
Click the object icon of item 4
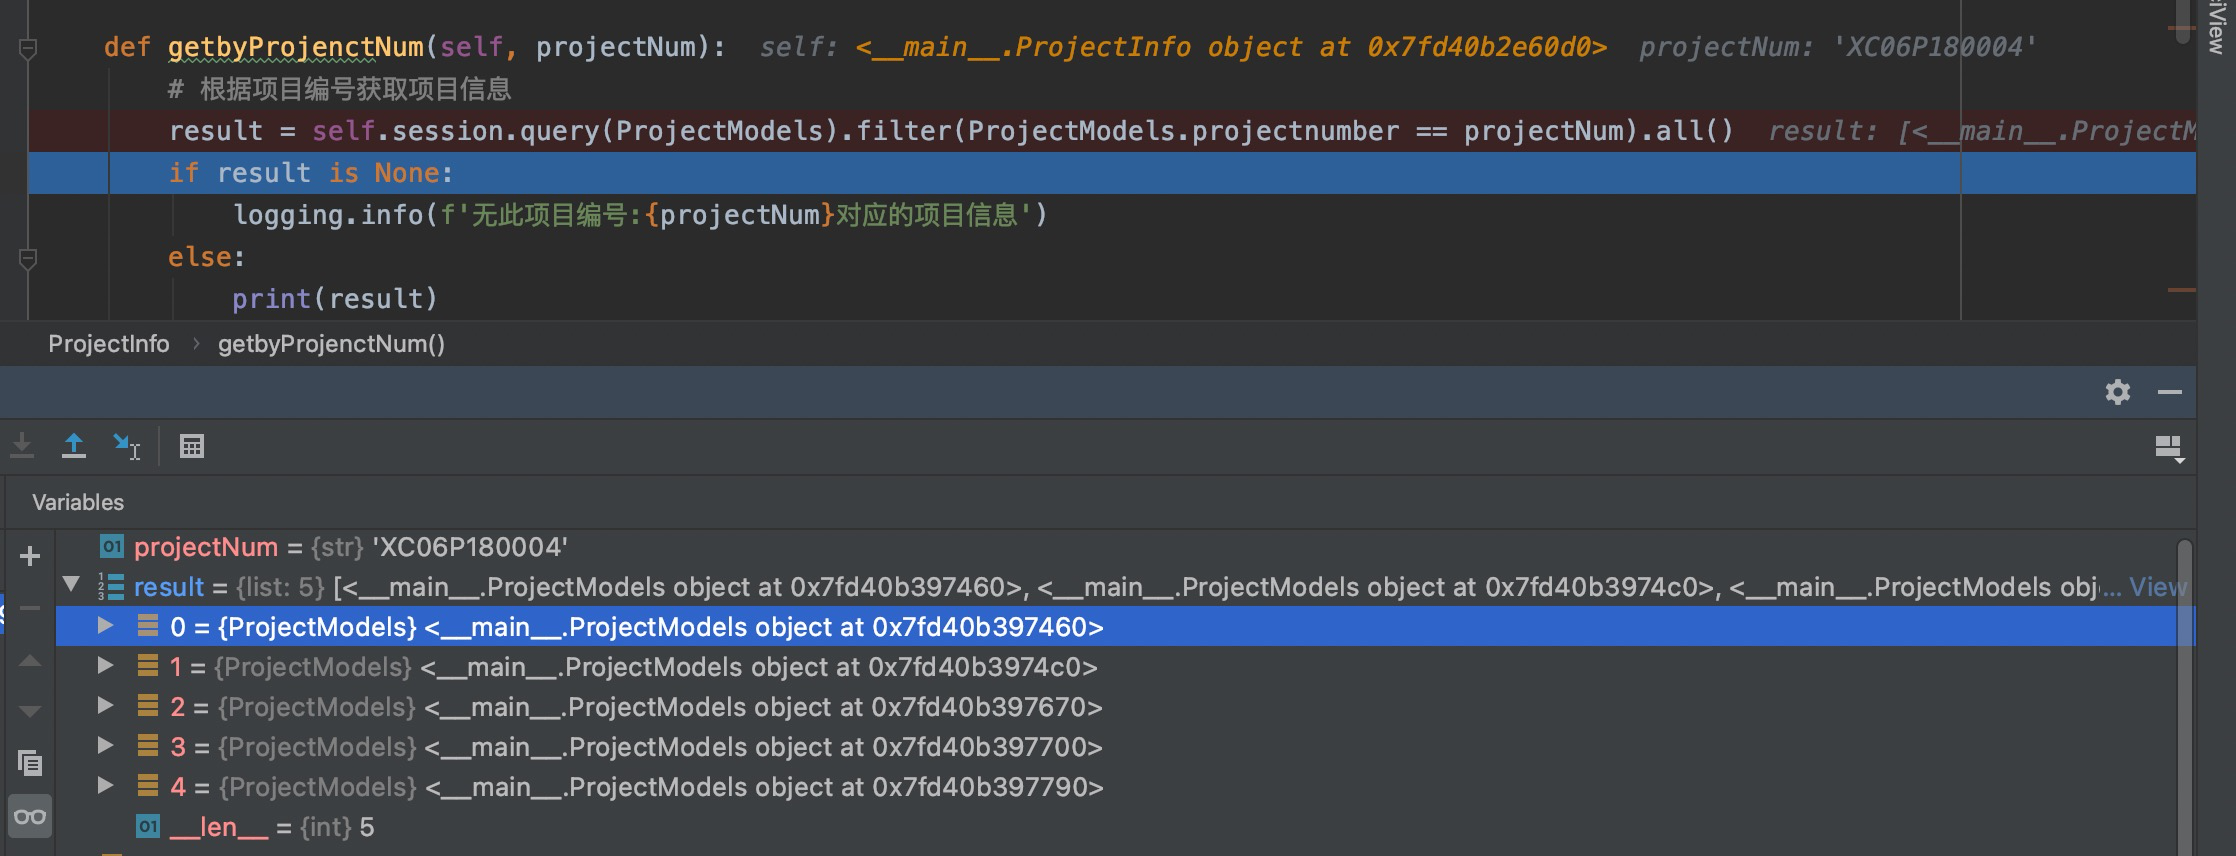point(148,786)
